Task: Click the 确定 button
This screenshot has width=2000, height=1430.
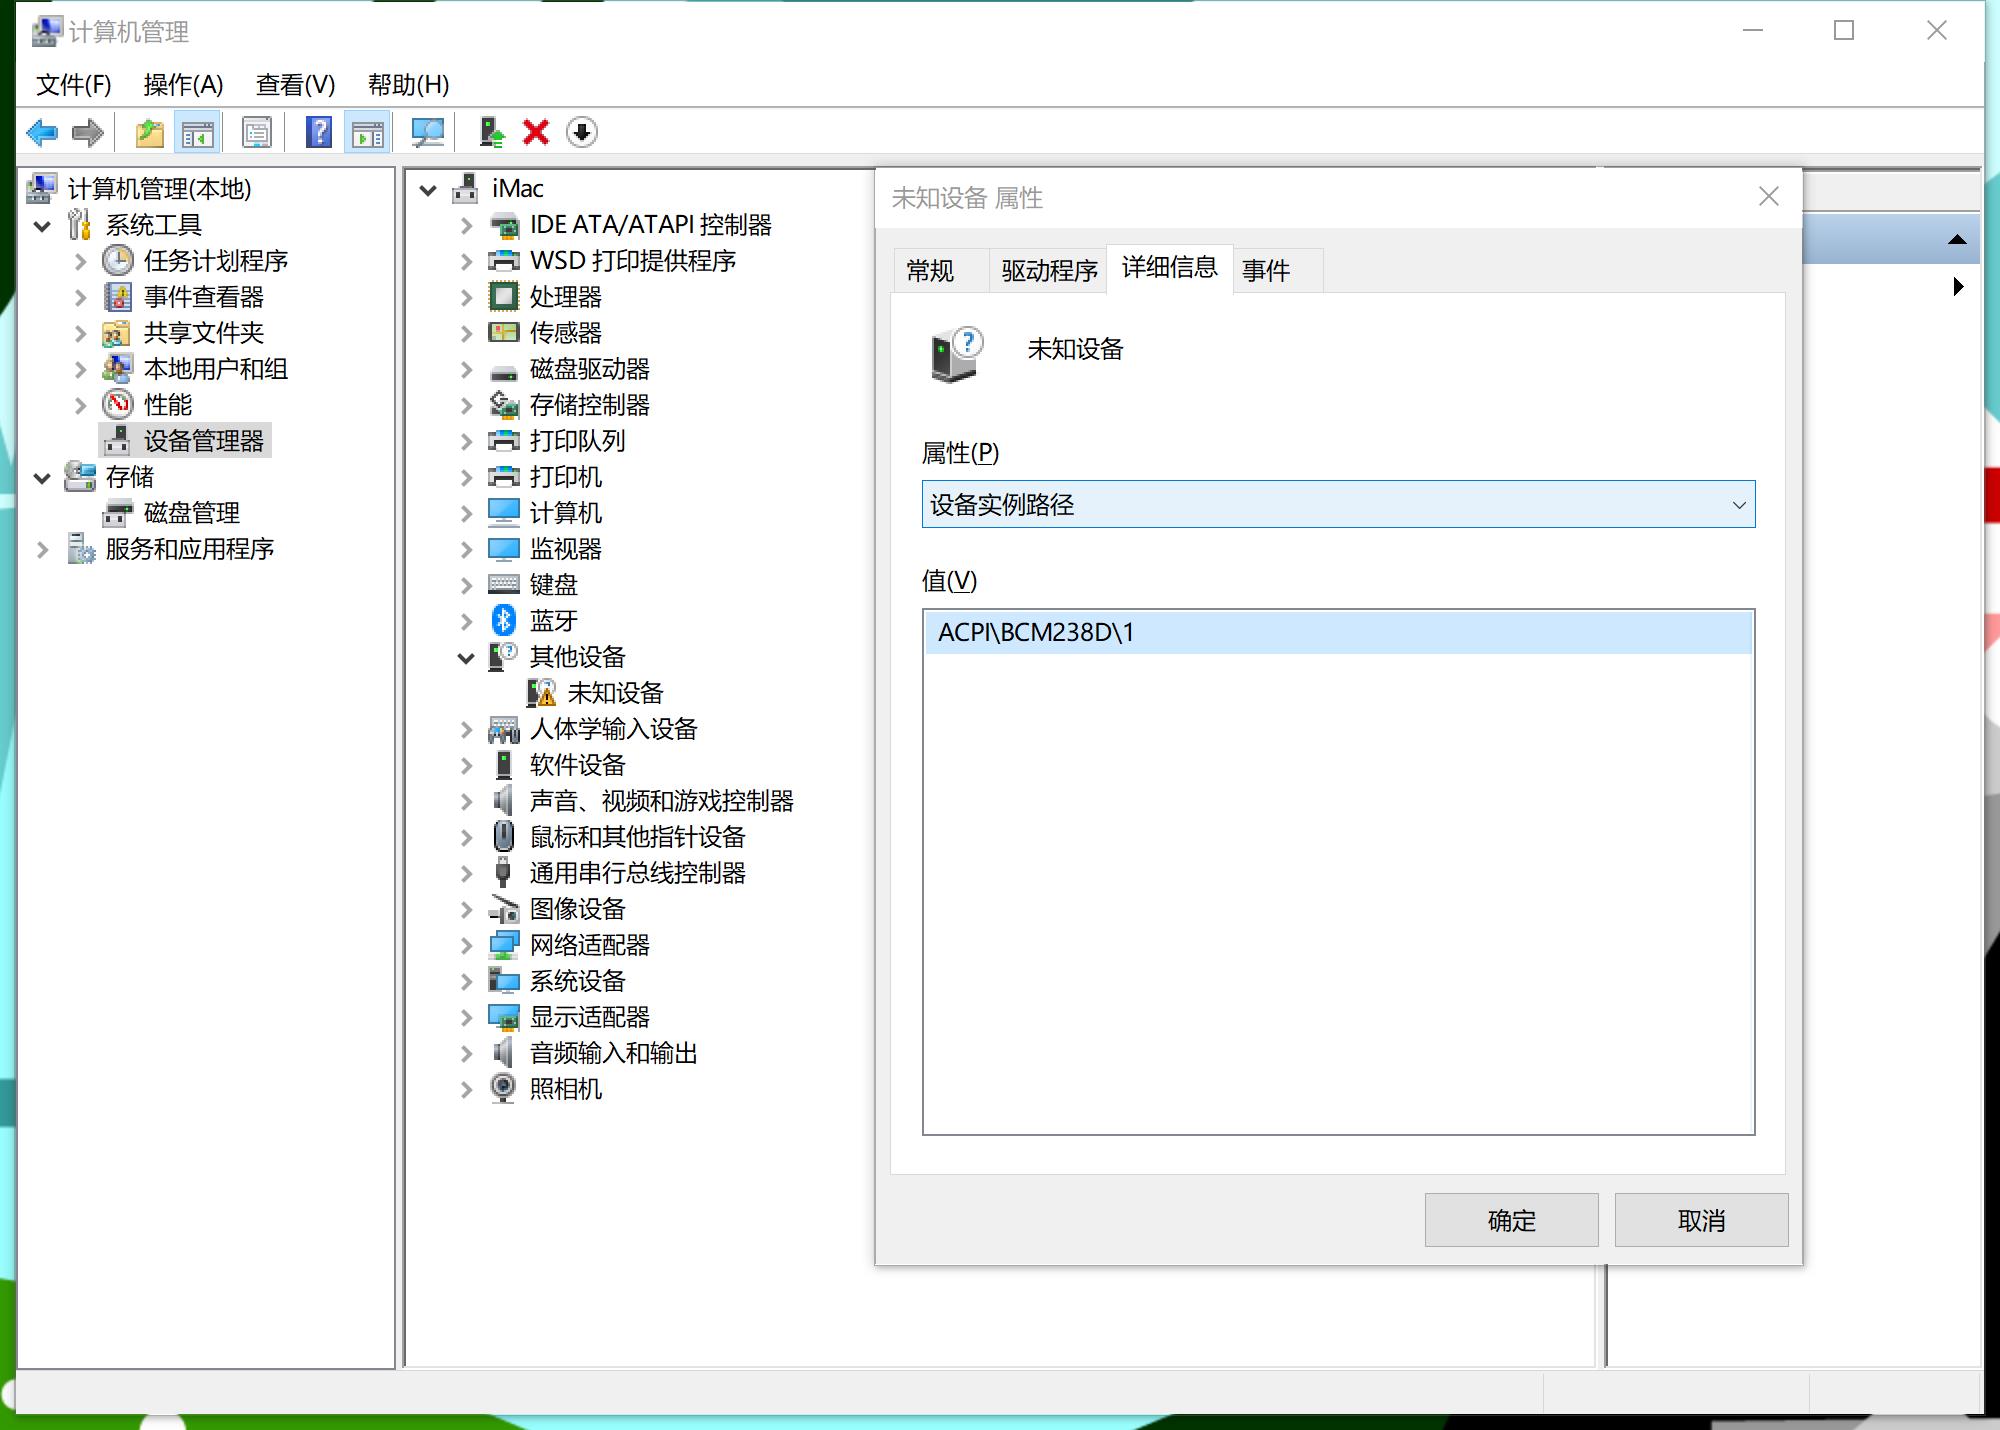Action: click(x=1511, y=1220)
